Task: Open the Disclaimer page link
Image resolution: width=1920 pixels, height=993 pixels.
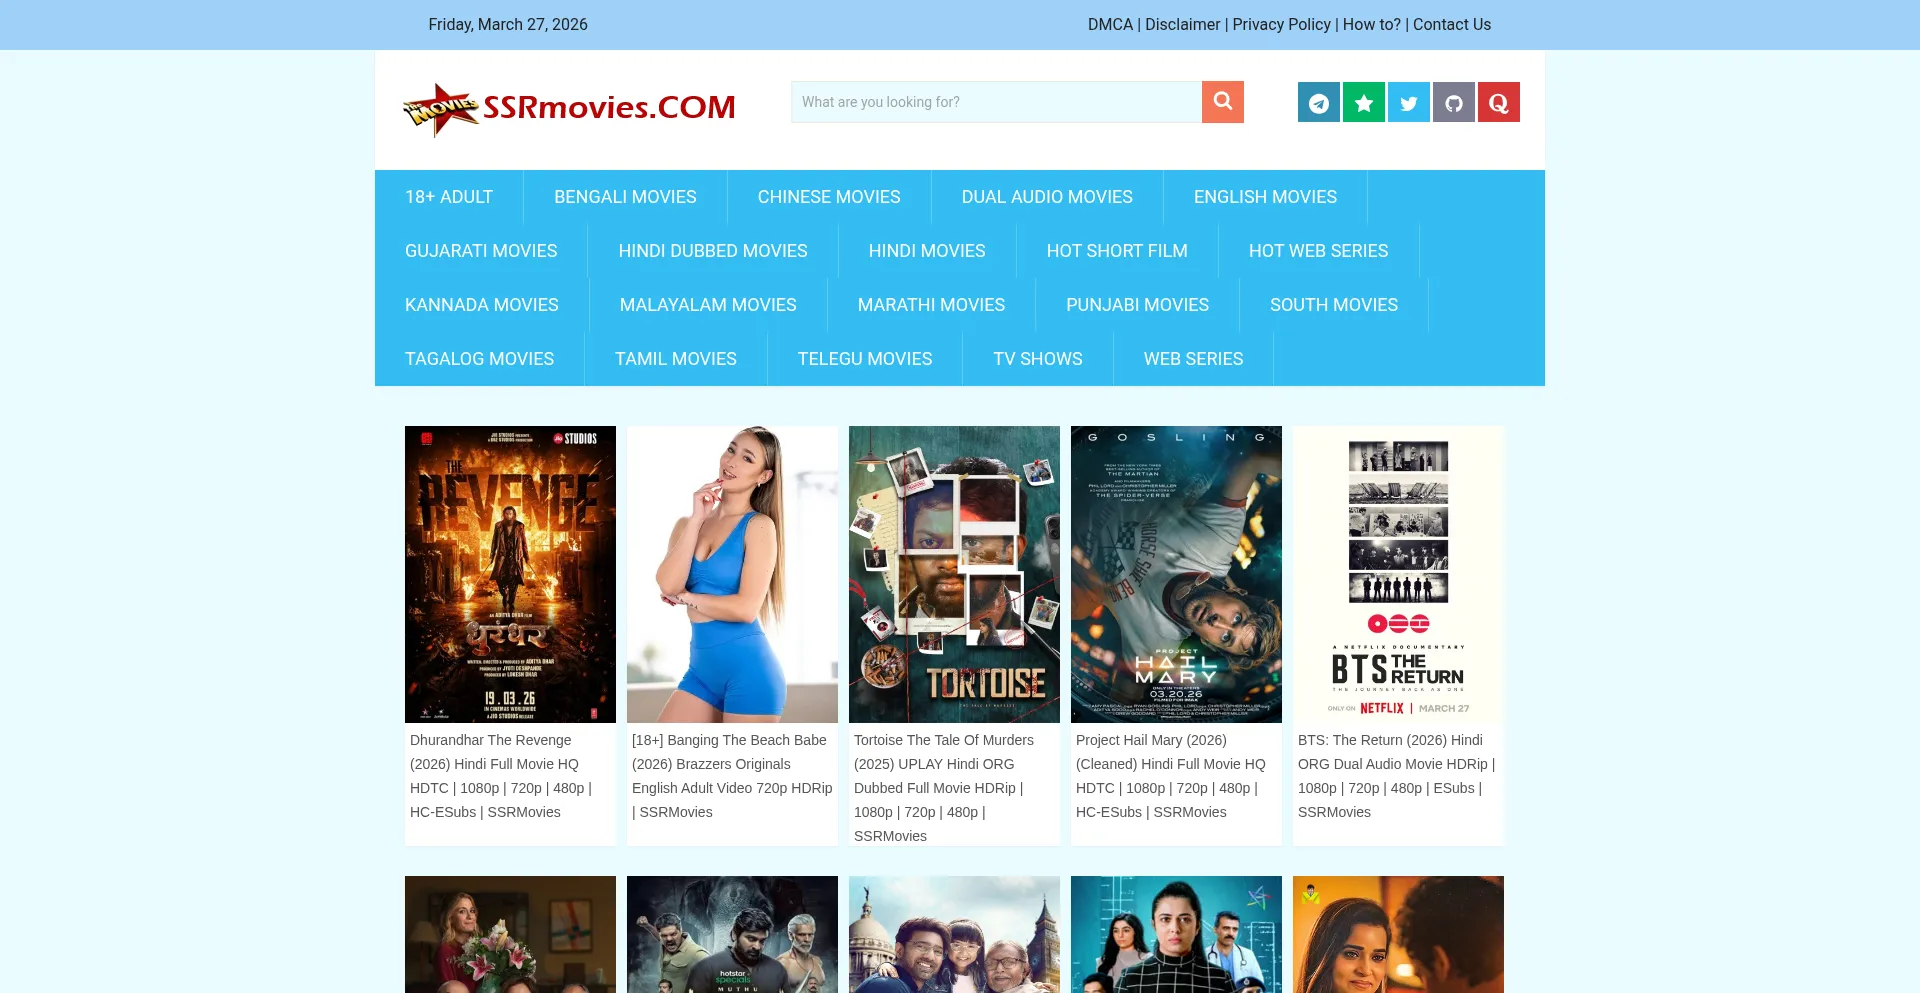Action: [1182, 25]
